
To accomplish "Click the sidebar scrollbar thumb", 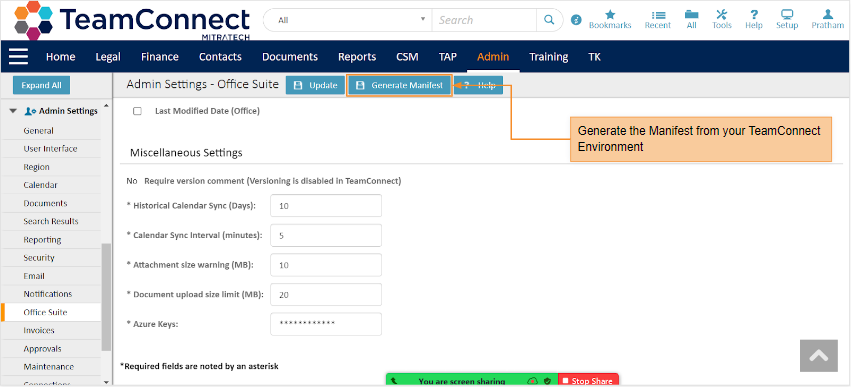I will click(x=106, y=297).
